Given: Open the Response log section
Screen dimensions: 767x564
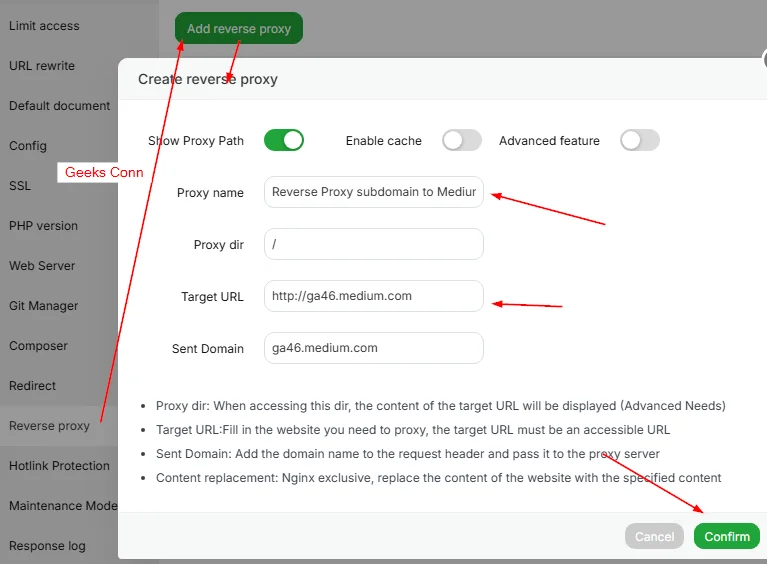Looking at the screenshot, I should [x=47, y=546].
